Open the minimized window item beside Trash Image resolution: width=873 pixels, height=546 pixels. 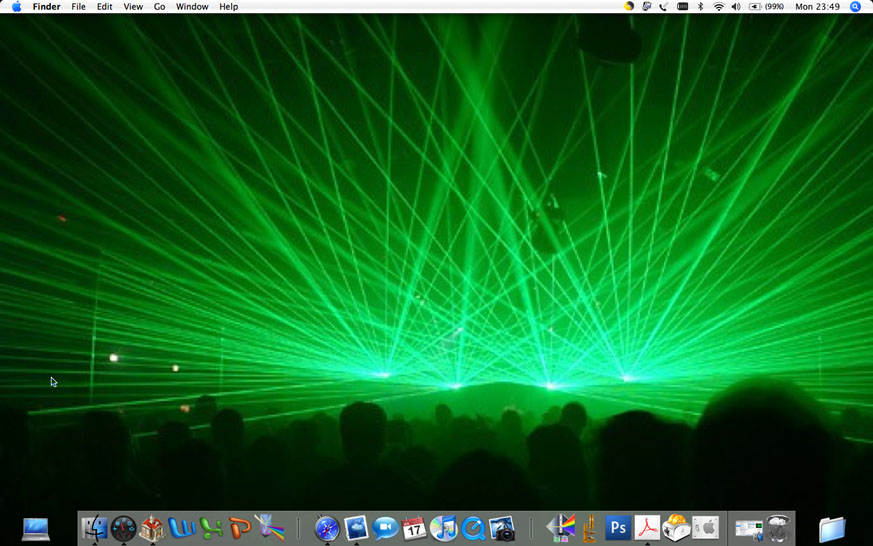pyautogui.click(x=749, y=529)
